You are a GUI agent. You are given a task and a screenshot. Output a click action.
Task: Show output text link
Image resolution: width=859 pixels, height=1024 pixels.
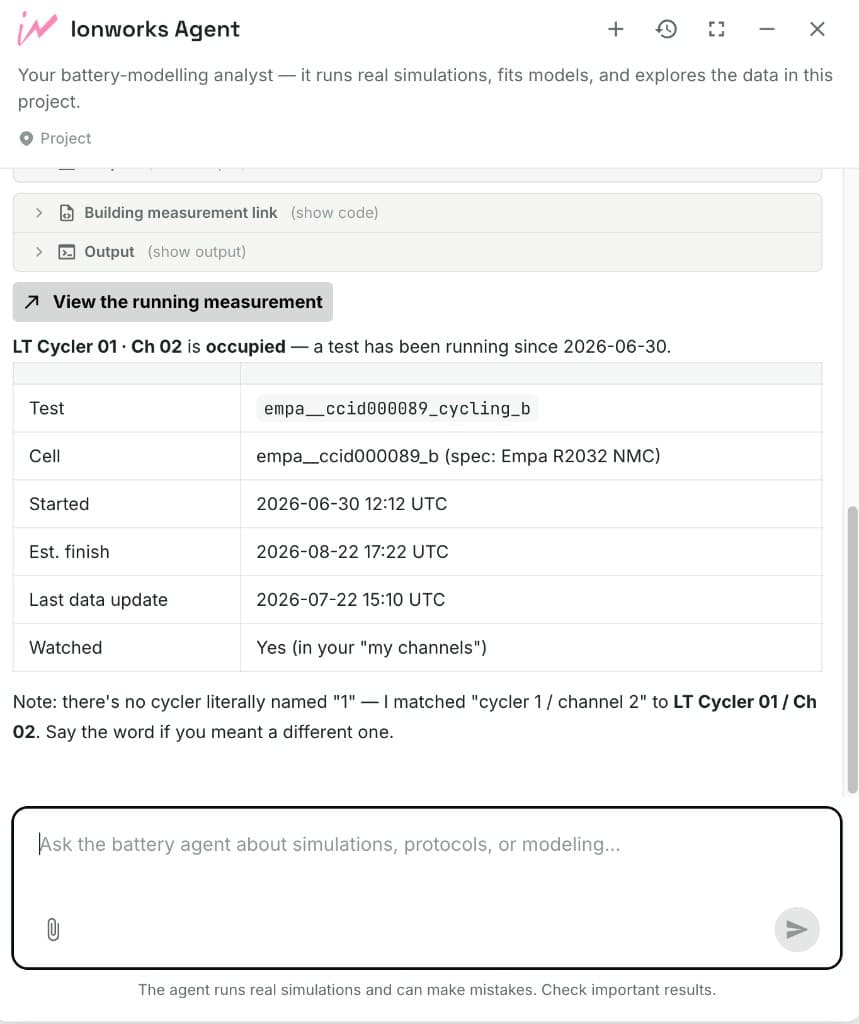[197, 252]
